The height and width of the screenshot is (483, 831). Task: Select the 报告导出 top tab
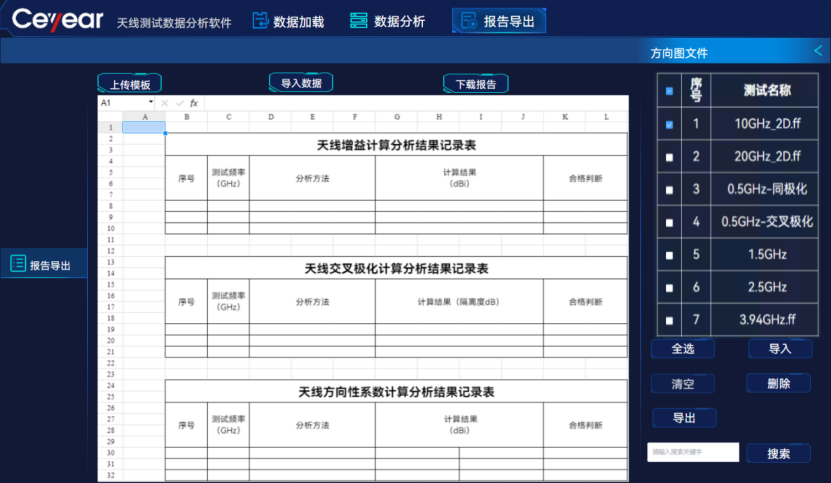pyautogui.click(x=499, y=21)
